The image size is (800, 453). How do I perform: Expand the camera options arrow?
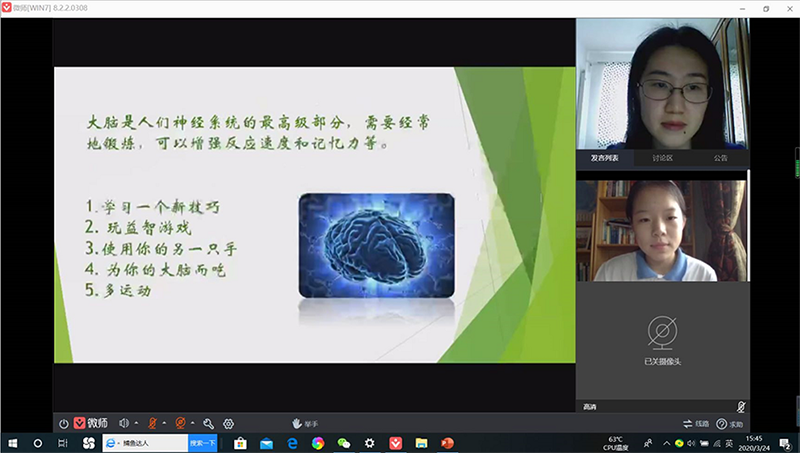click(193, 423)
